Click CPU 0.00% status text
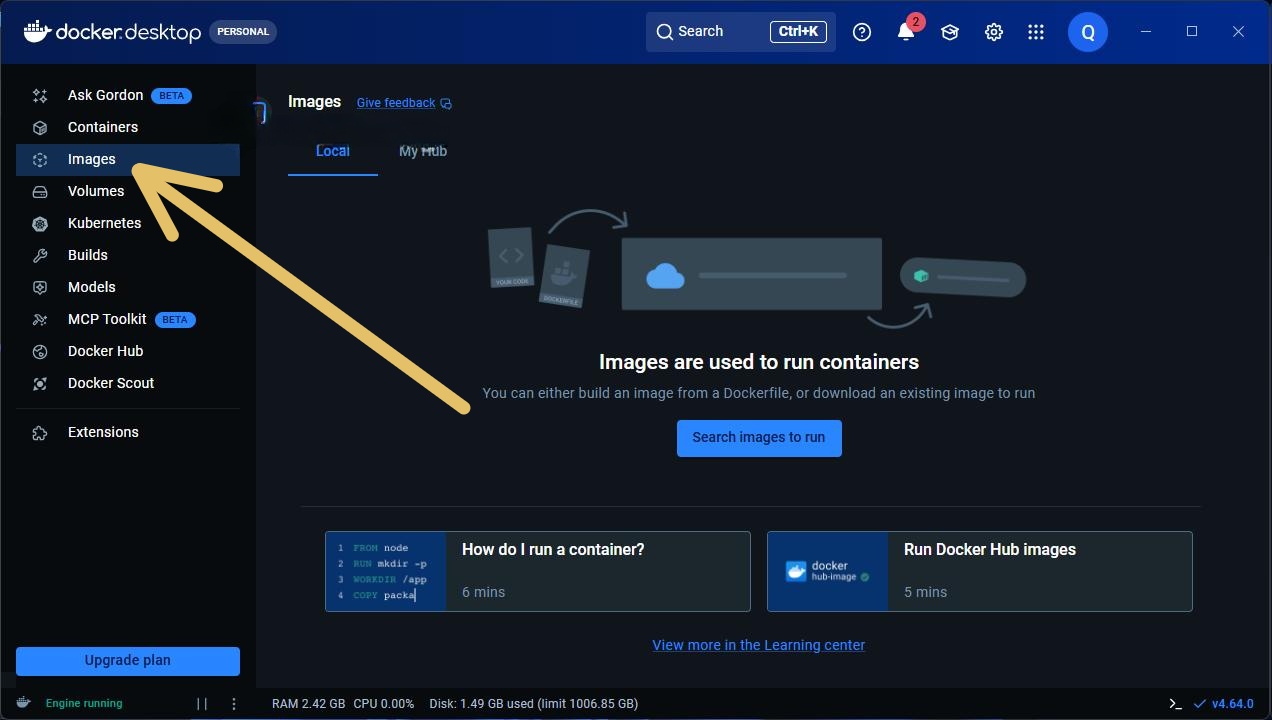This screenshot has width=1272, height=720. [384, 704]
